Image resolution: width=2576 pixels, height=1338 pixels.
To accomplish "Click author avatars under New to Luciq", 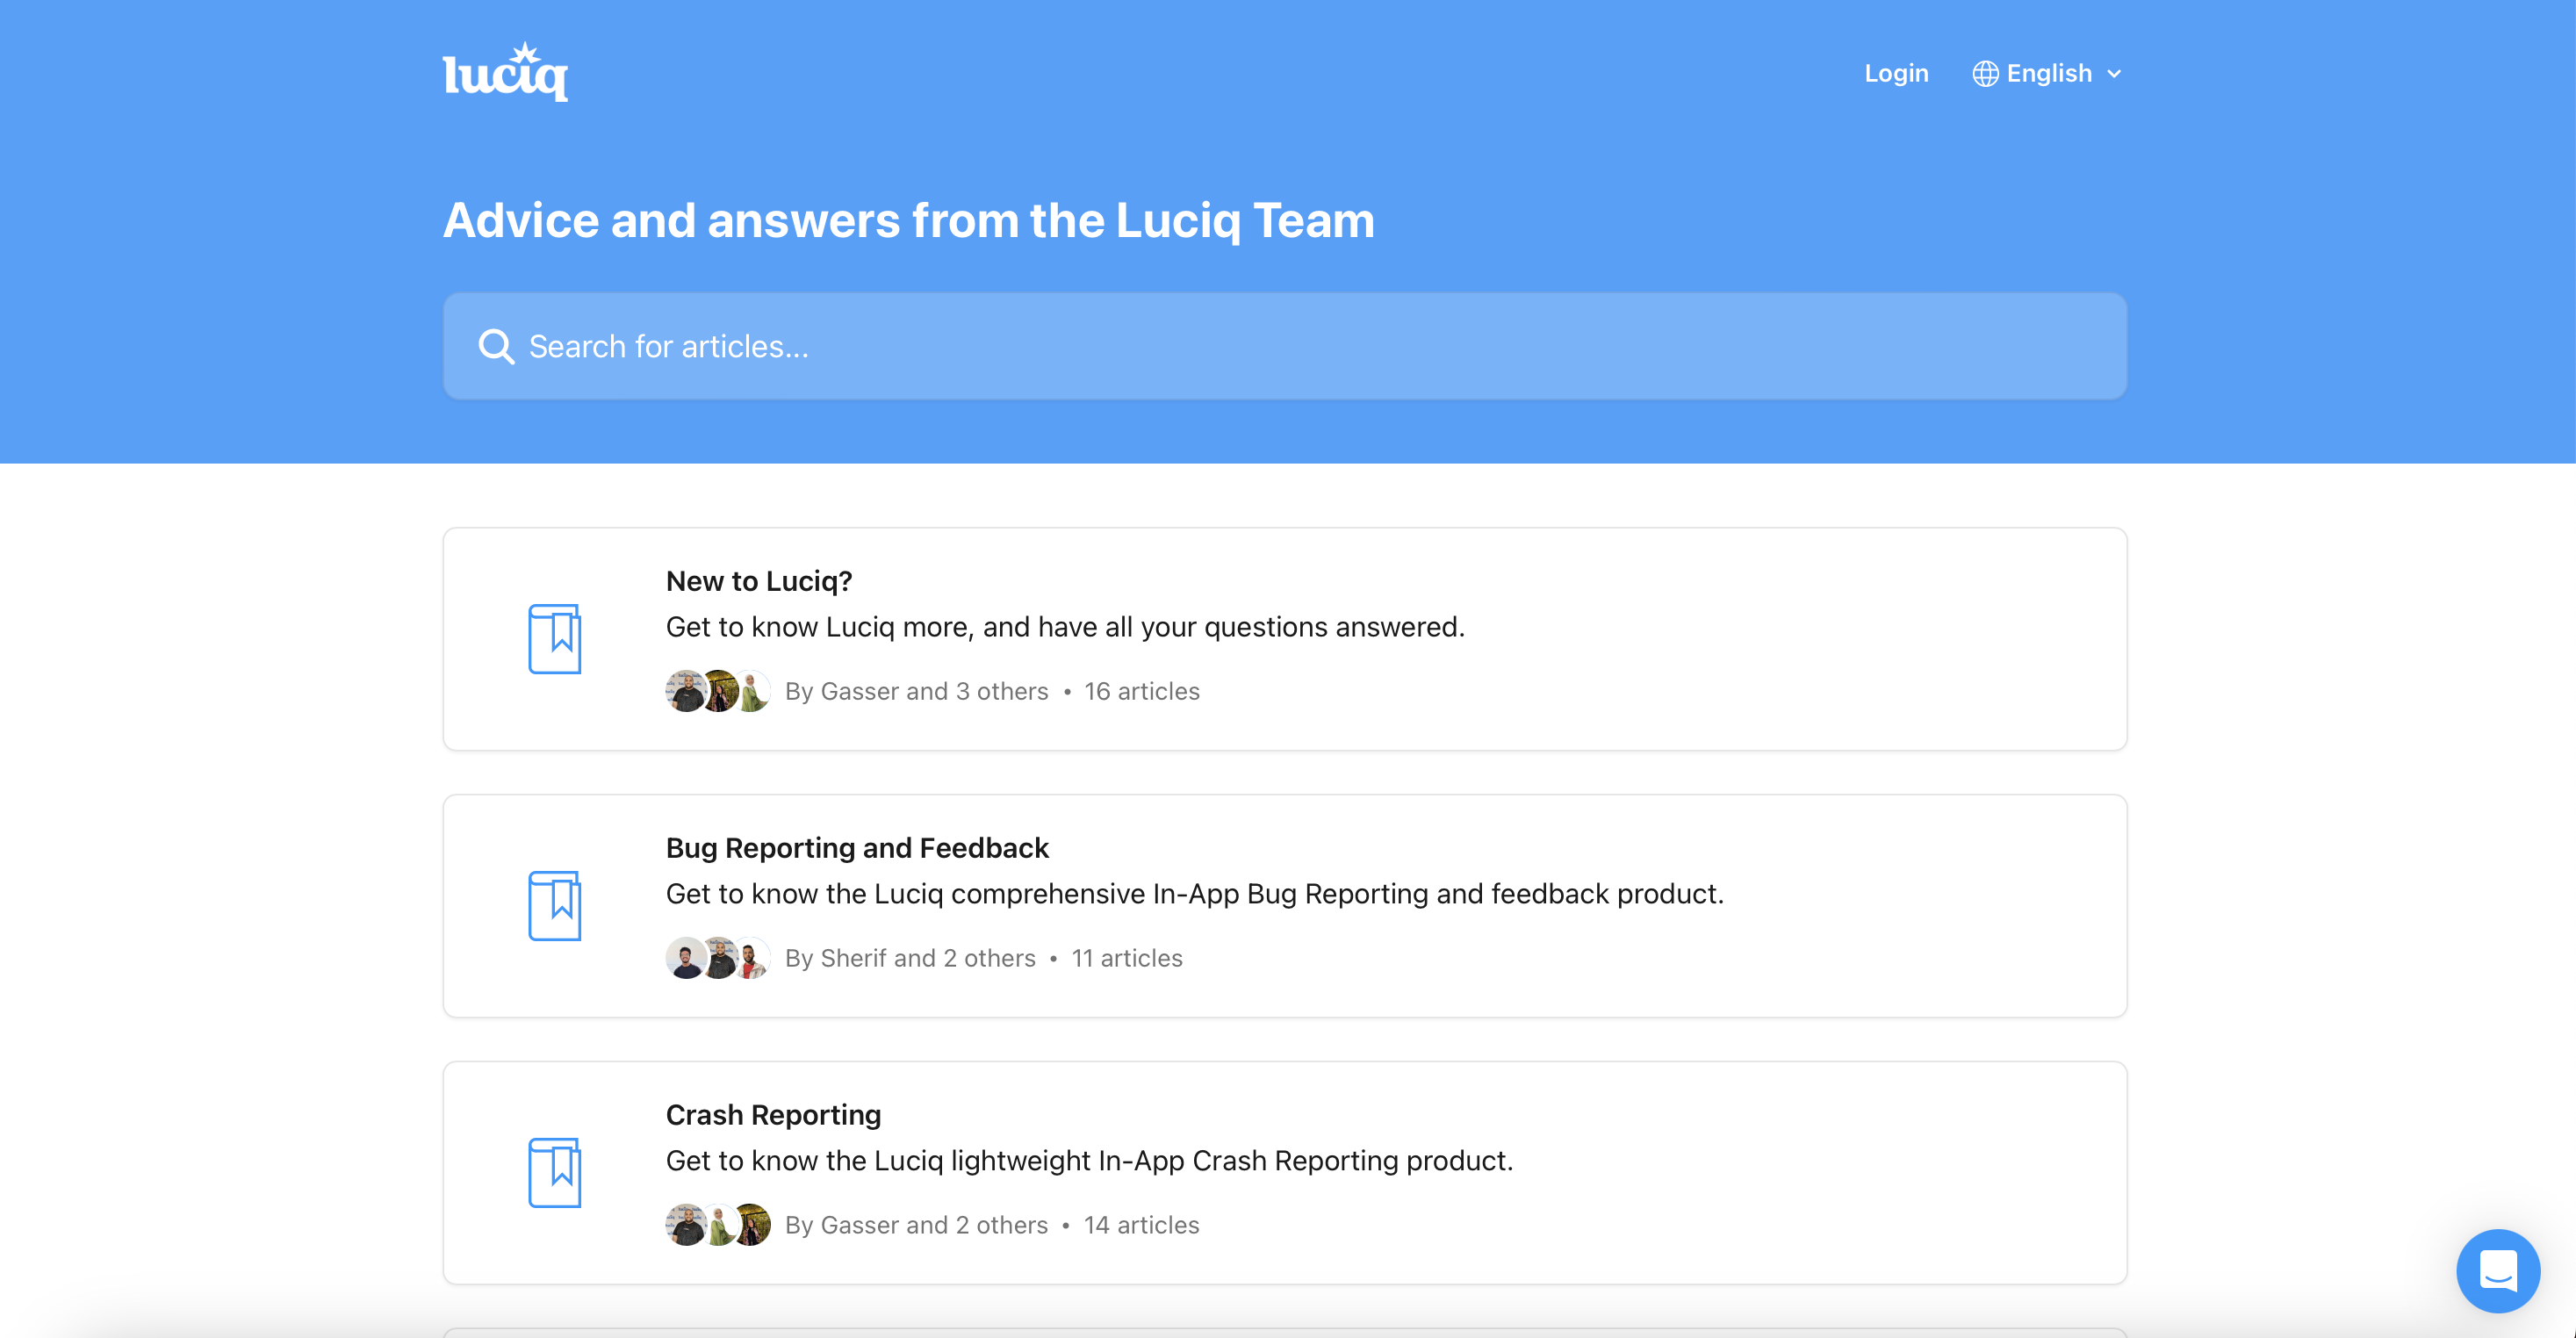I will pos(718,691).
